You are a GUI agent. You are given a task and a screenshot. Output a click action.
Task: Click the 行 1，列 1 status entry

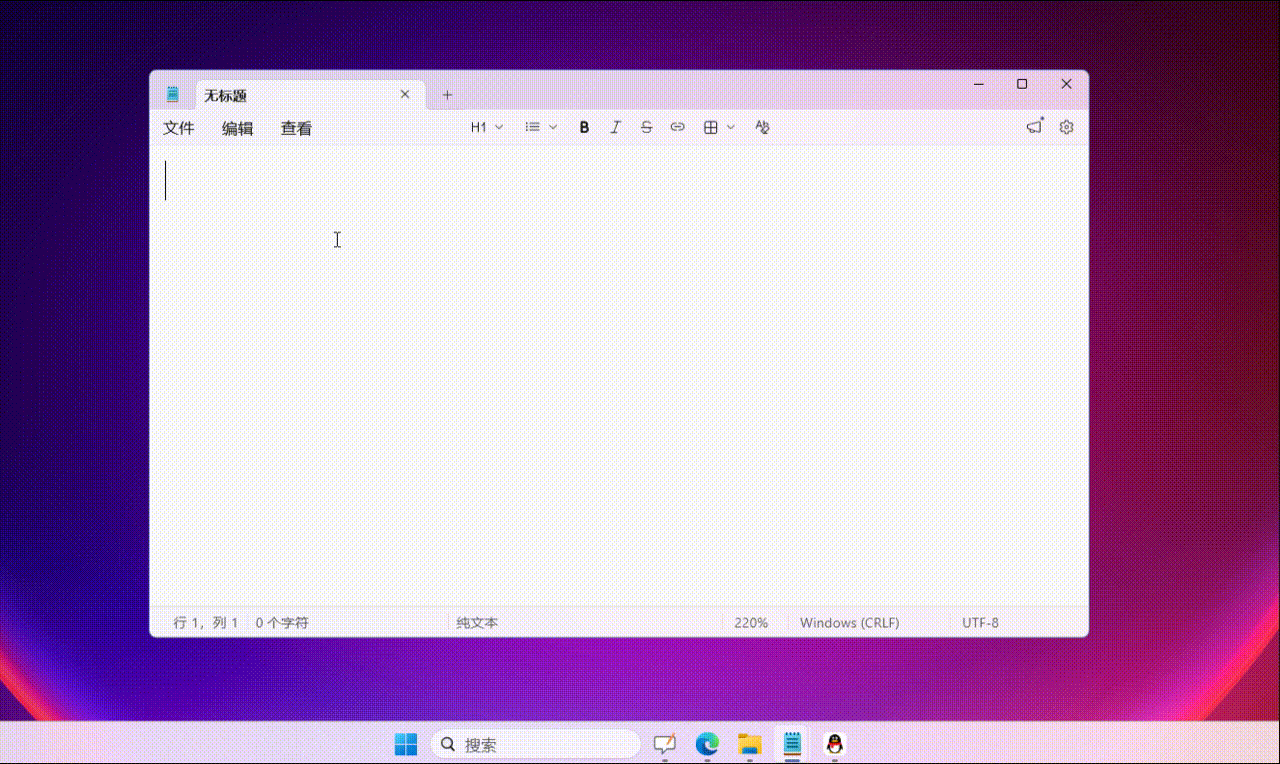(206, 622)
